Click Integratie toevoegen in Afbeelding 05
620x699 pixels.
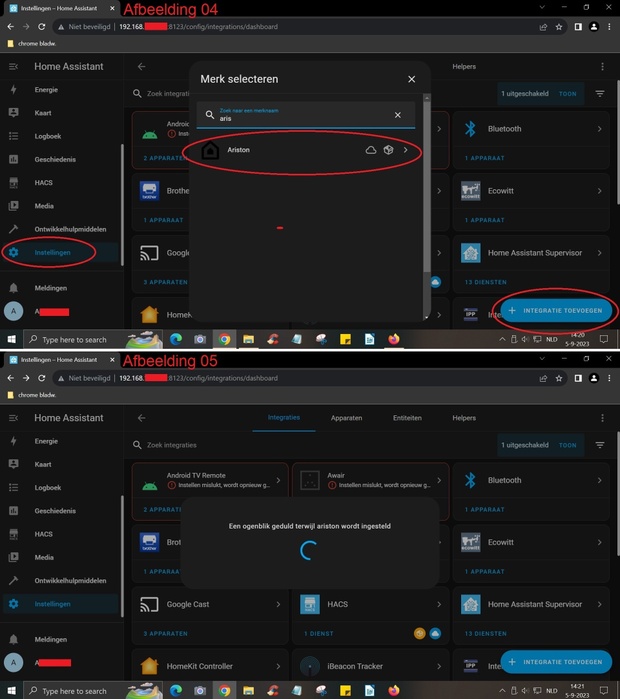[x=556, y=662]
